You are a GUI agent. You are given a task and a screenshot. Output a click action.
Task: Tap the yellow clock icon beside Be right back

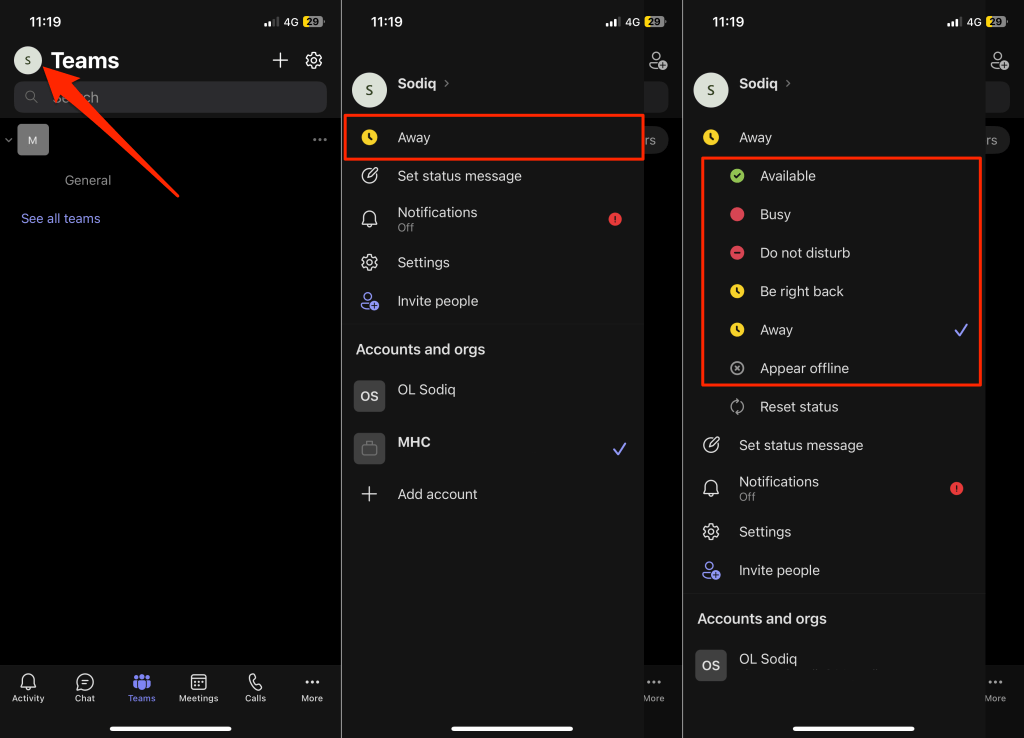coord(737,291)
